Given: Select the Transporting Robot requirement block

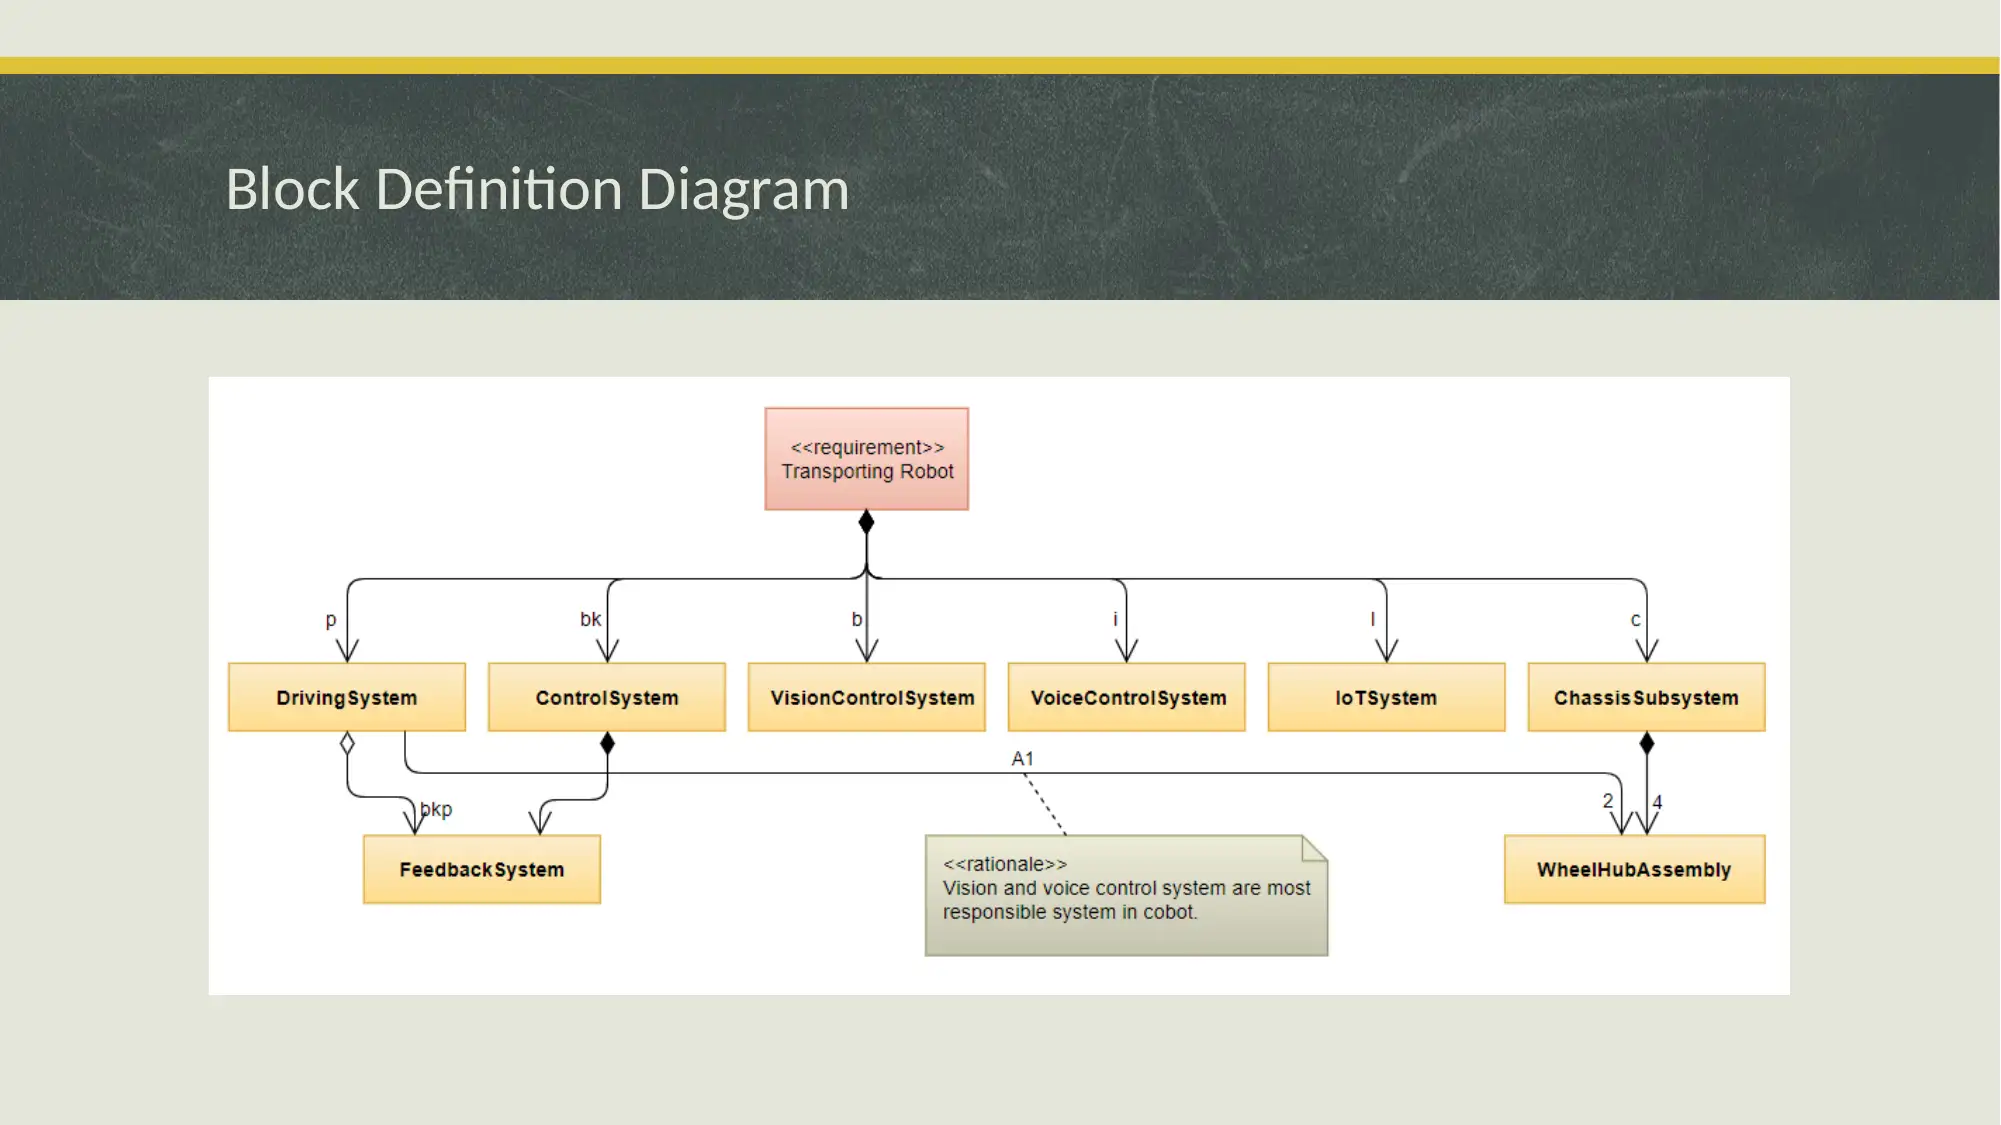Looking at the screenshot, I should (x=867, y=459).
